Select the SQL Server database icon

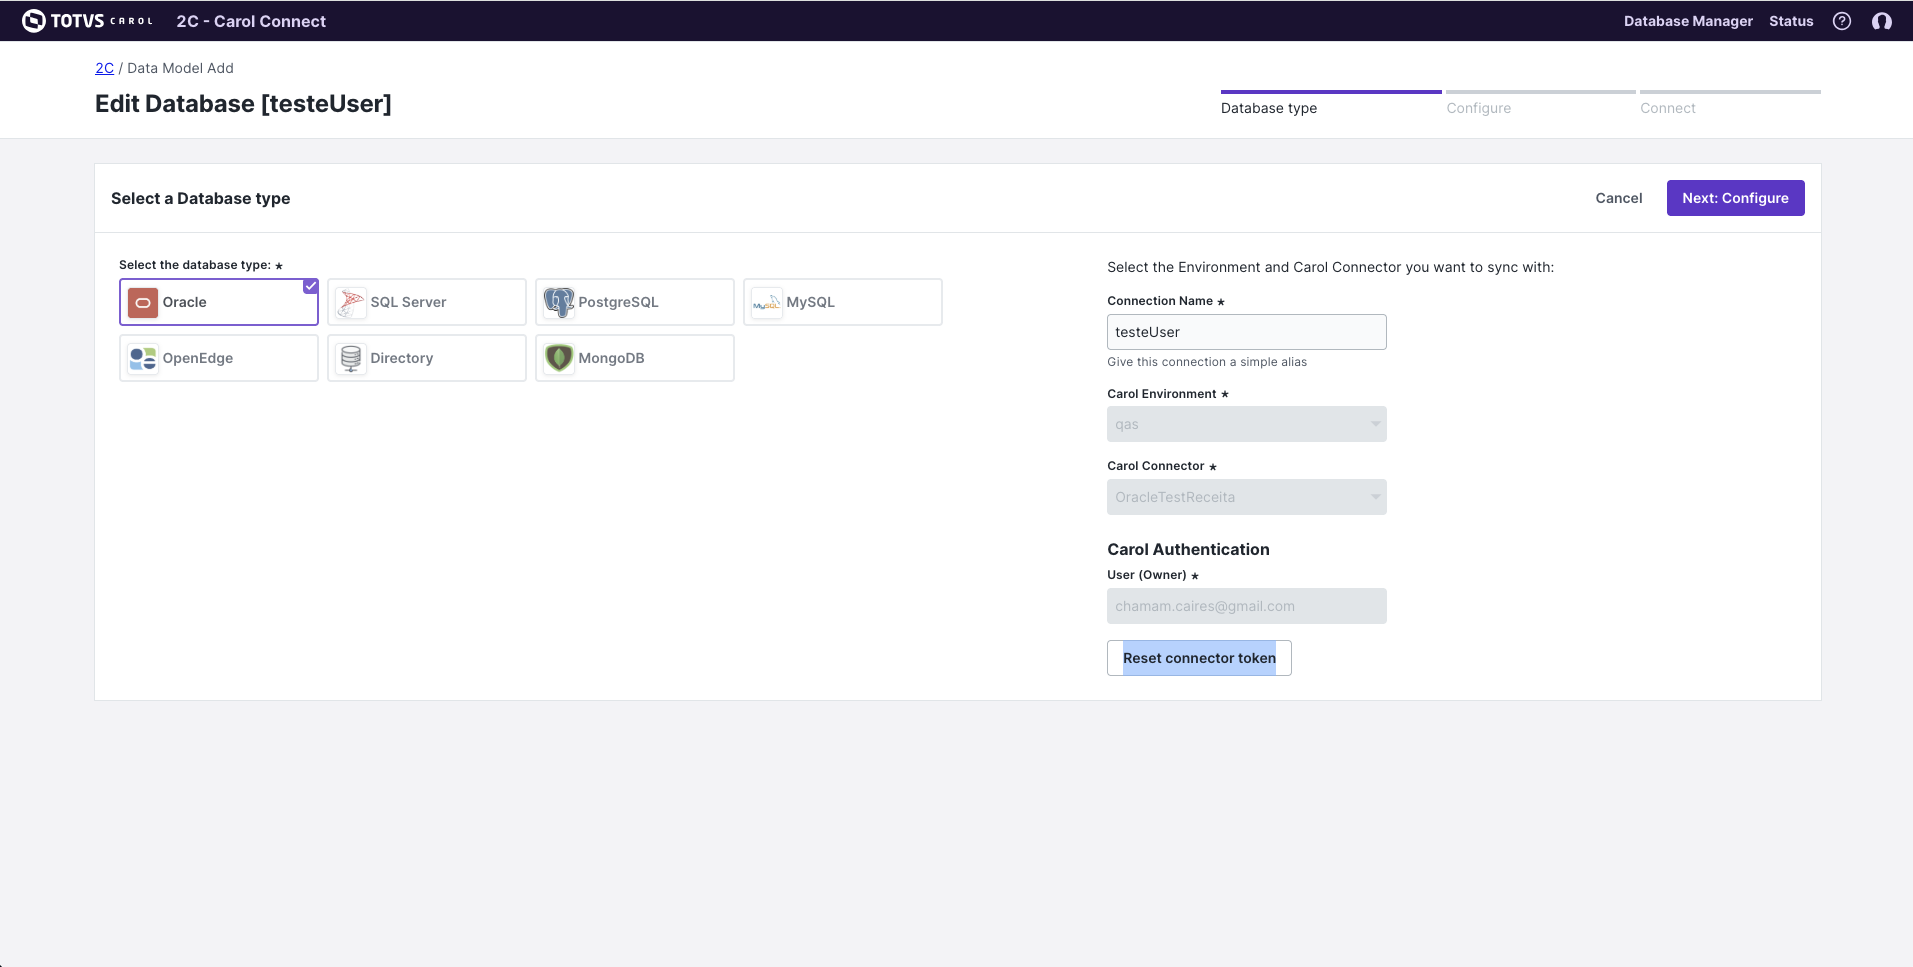point(350,301)
